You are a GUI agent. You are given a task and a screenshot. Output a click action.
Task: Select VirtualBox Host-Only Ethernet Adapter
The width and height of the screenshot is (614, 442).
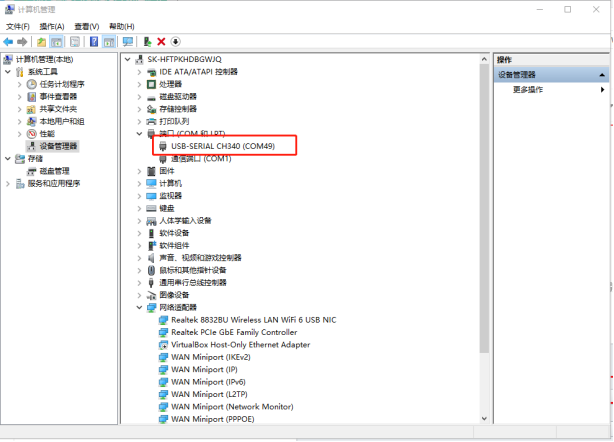(240, 345)
